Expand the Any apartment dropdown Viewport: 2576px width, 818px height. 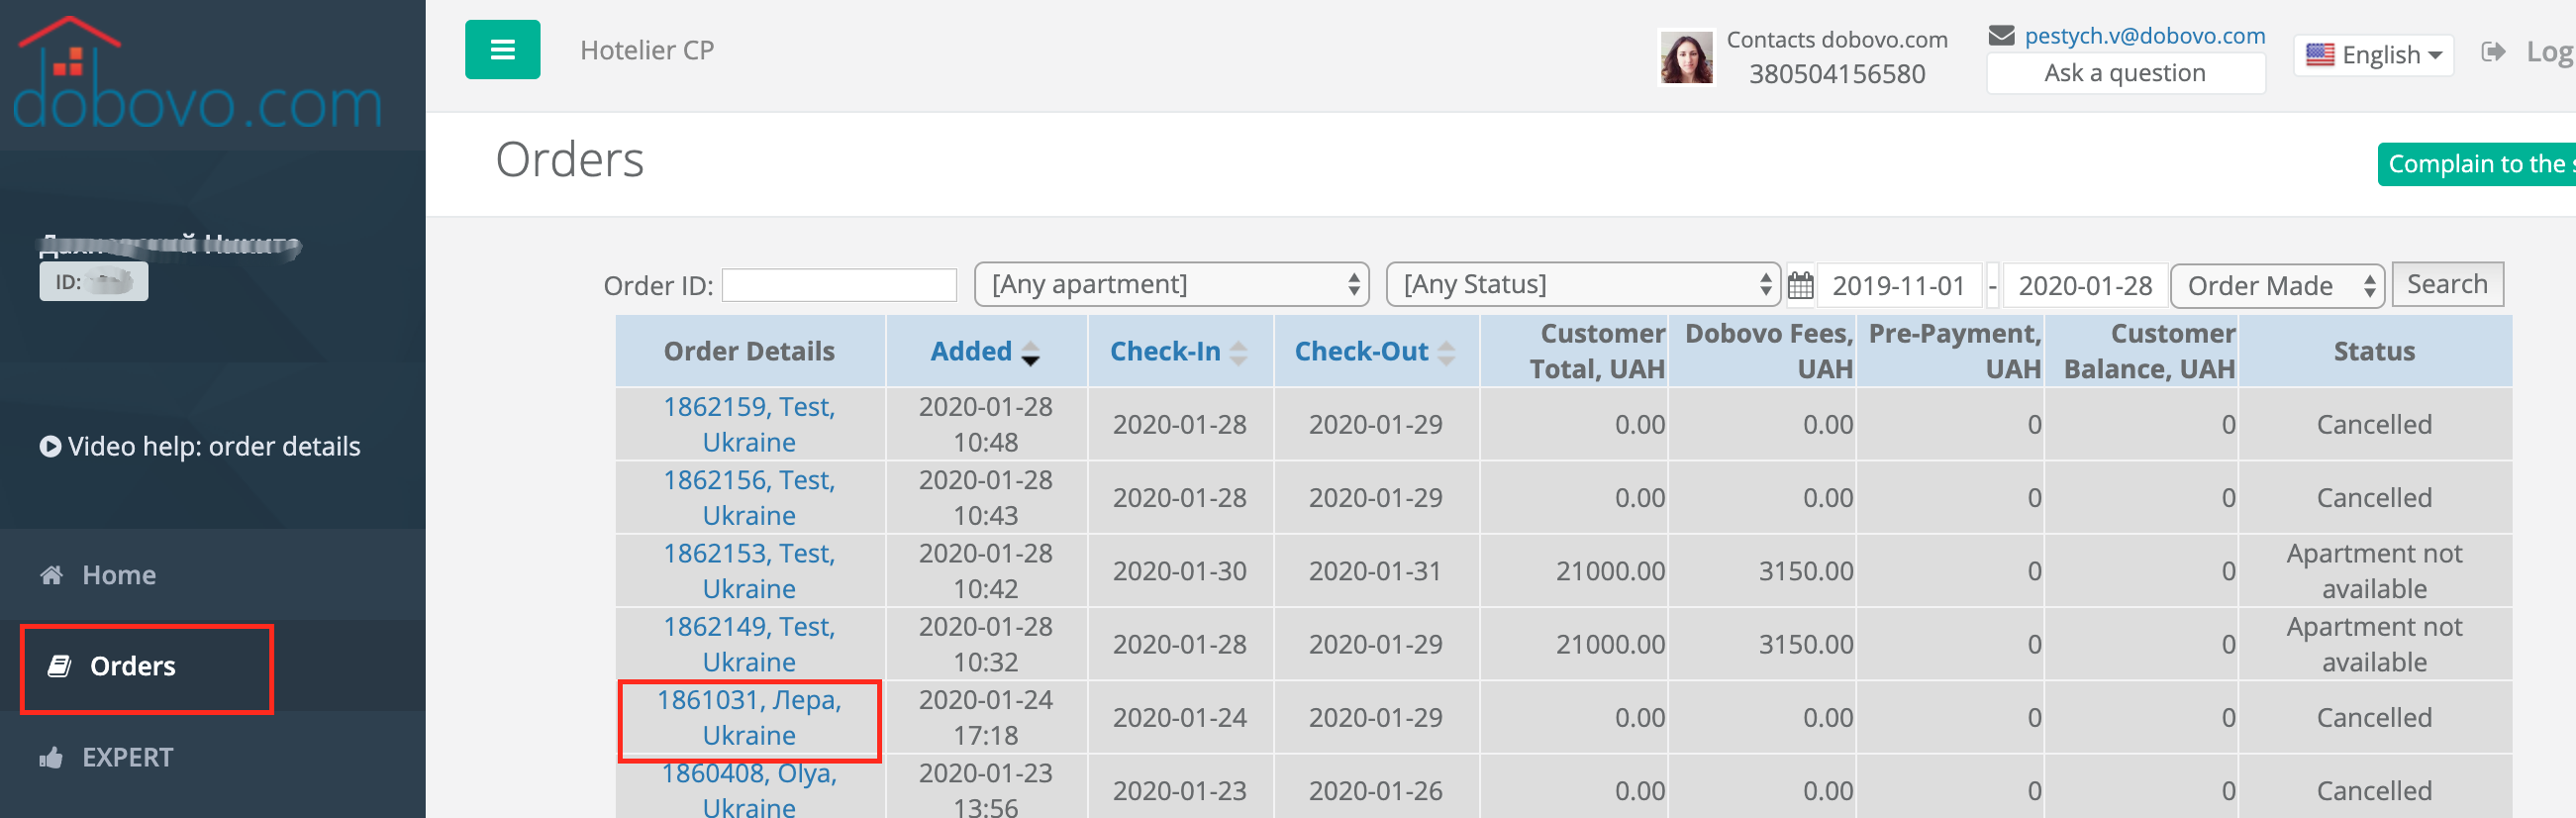pyautogui.click(x=1172, y=285)
